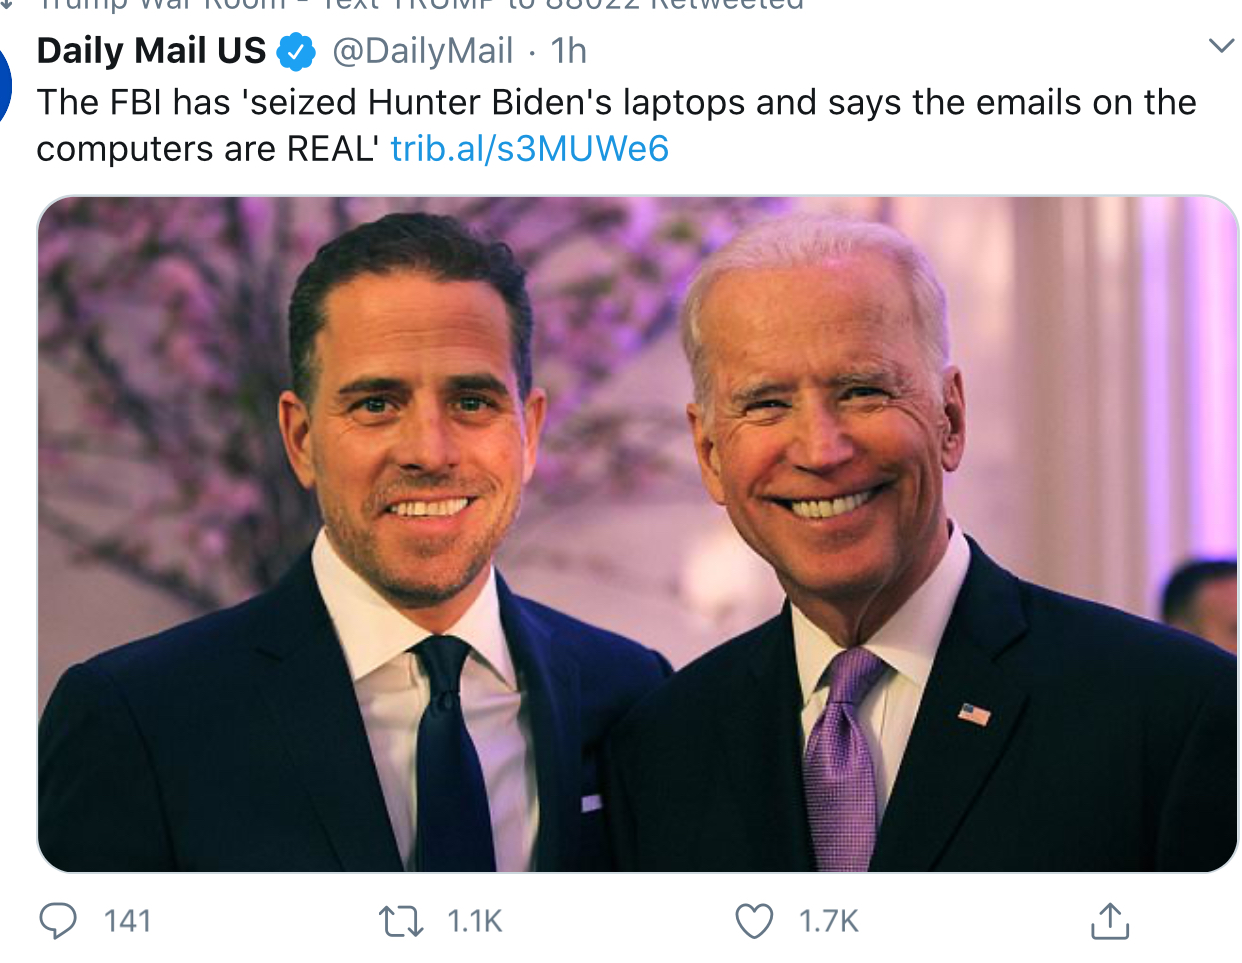The height and width of the screenshot is (963, 1242).
Task: Open the trib.al/s3MUWe6 link
Action: point(529,149)
